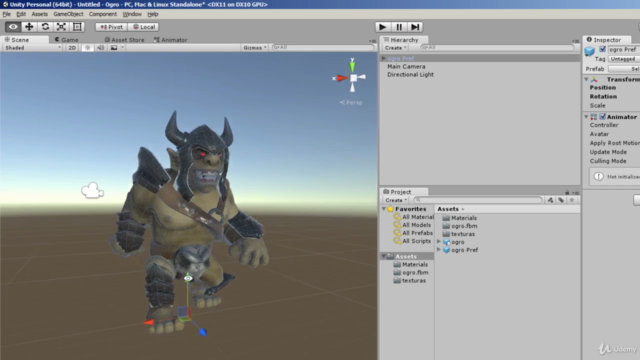Start Play mode
Image resolution: width=640 pixels, height=360 pixels.
[x=382, y=27]
